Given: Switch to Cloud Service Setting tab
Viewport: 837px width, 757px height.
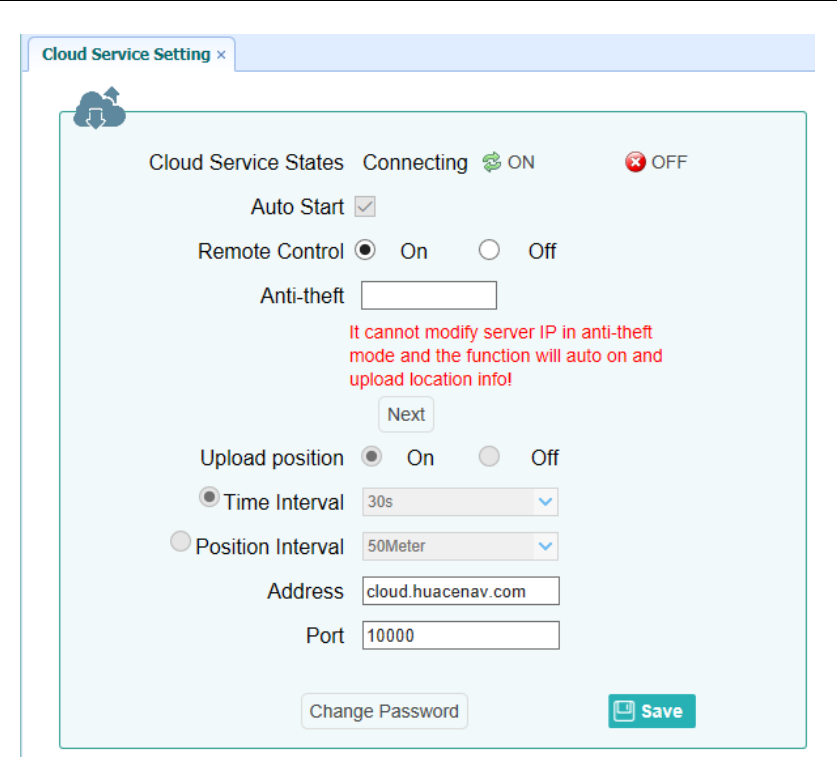Looking at the screenshot, I should pyautogui.click(x=126, y=55).
